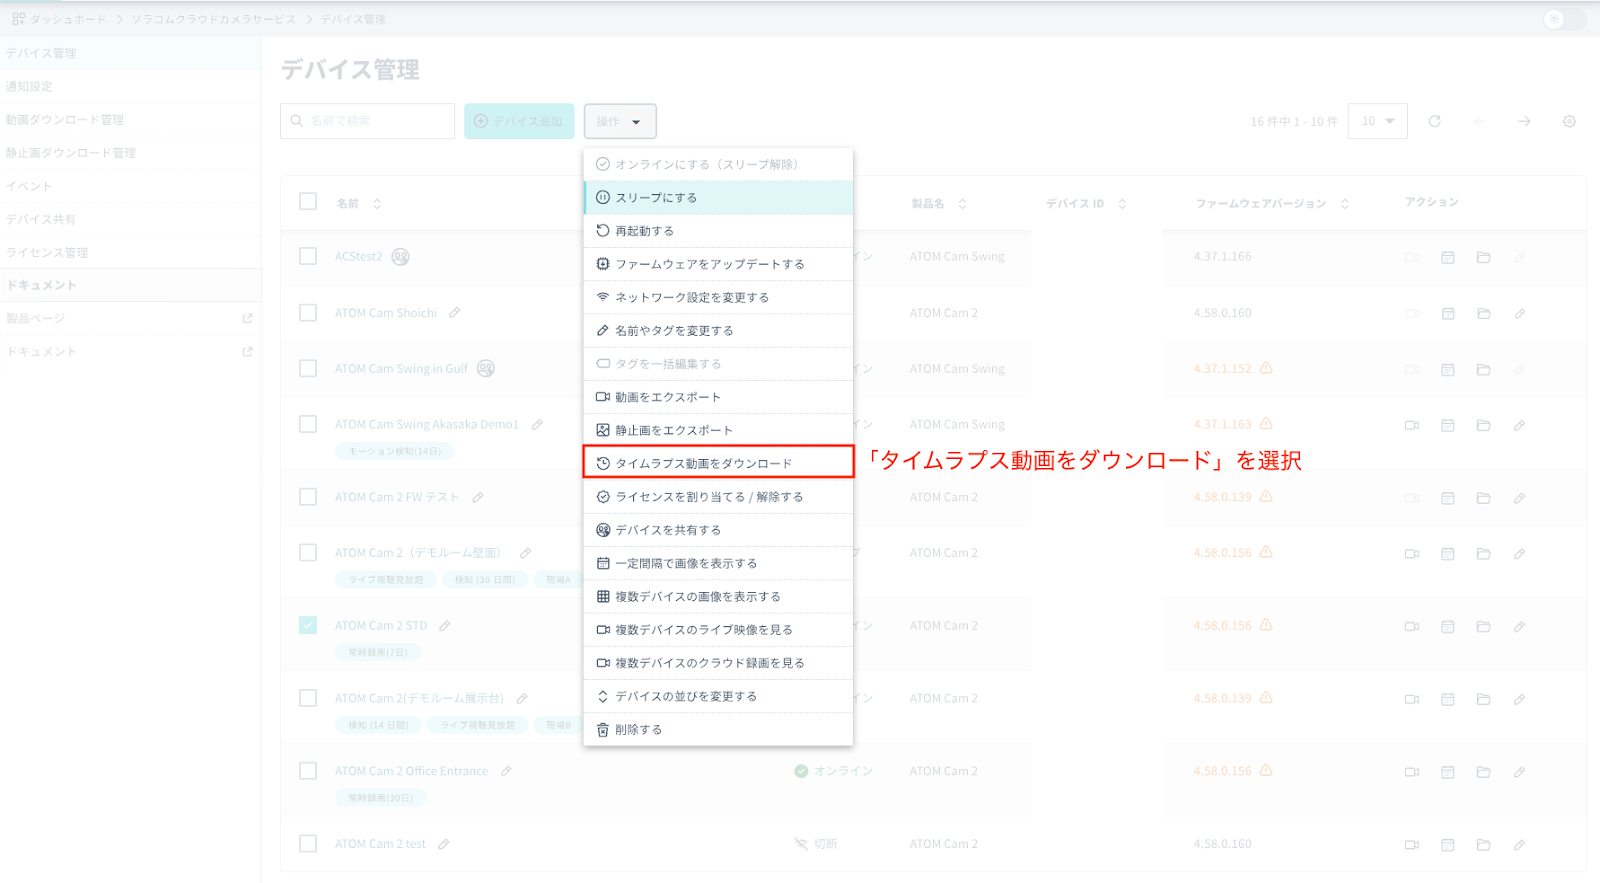Image resolution: width=1600 pixels, height=883 pixels.
Task: Open 通知設定 in the sidebar
Action: pyautogui.click(x=130, y=86)
